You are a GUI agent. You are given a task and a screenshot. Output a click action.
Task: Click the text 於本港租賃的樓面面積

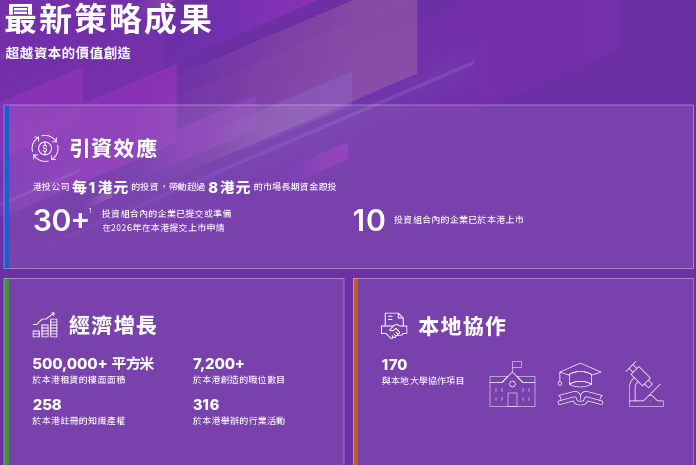click(x=79, y=380)
